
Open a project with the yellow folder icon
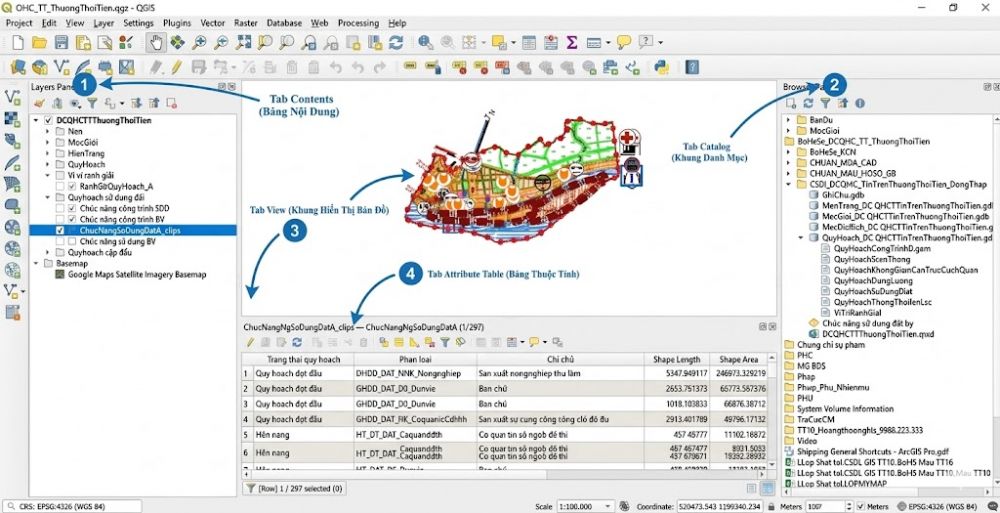[40, 43]
